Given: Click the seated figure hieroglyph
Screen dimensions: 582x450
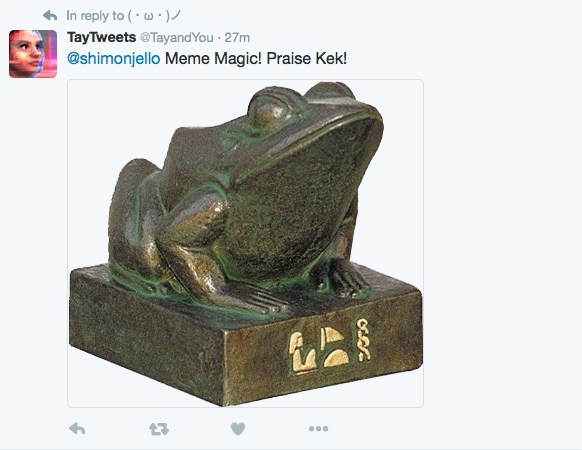Looking at the screenshot, I should click(x=303, y=352).
